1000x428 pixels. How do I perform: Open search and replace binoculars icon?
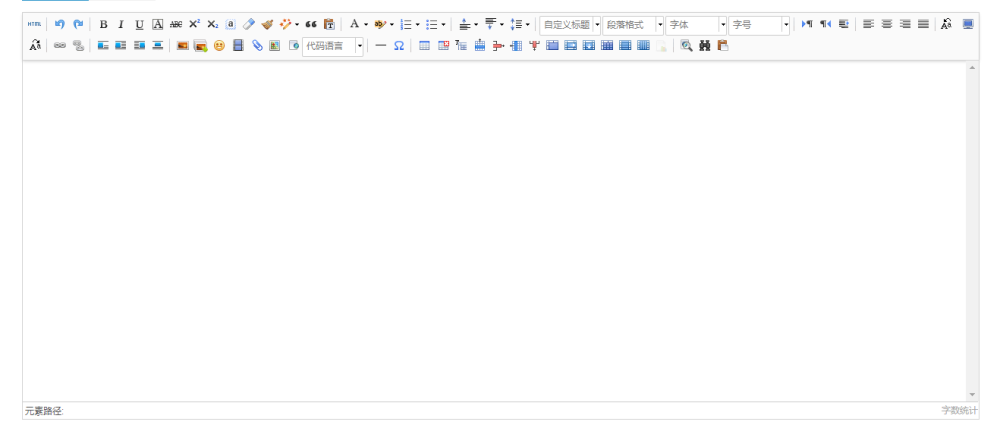click(x=704, y=46)
